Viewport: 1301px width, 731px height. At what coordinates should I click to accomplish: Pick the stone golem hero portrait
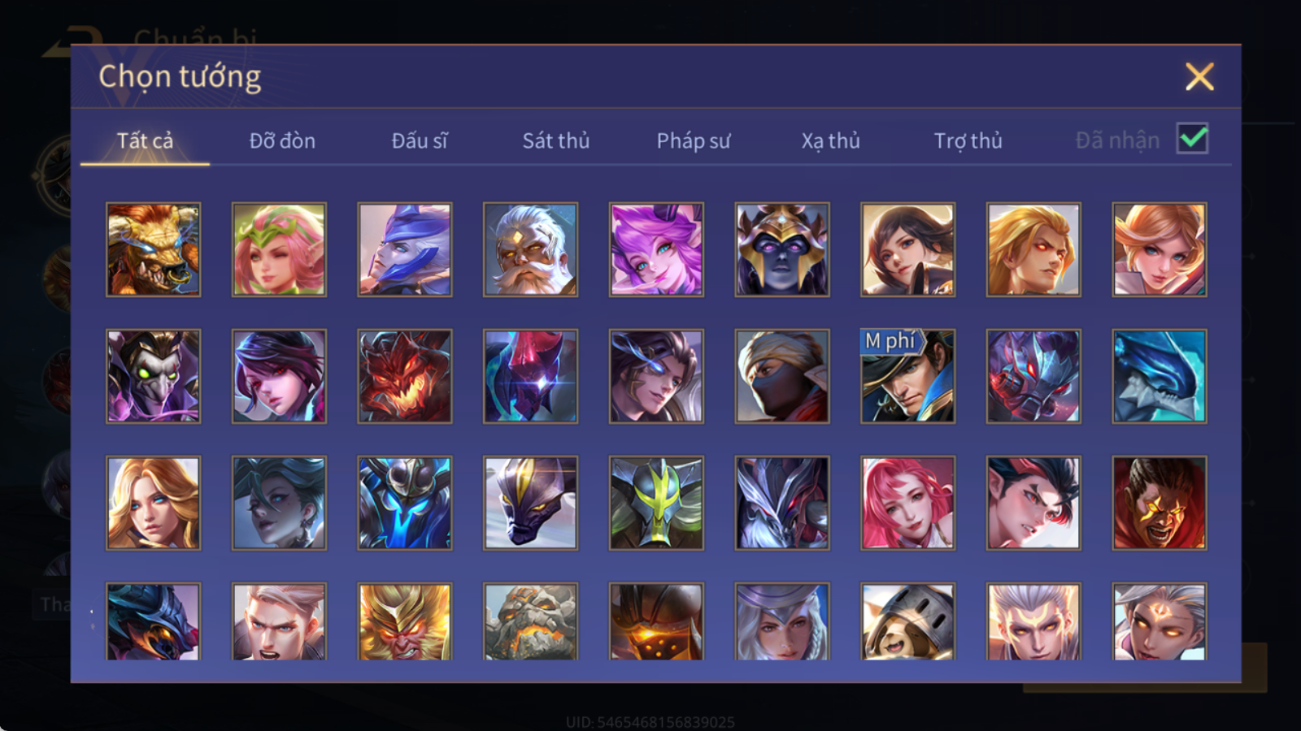(530, 622)
